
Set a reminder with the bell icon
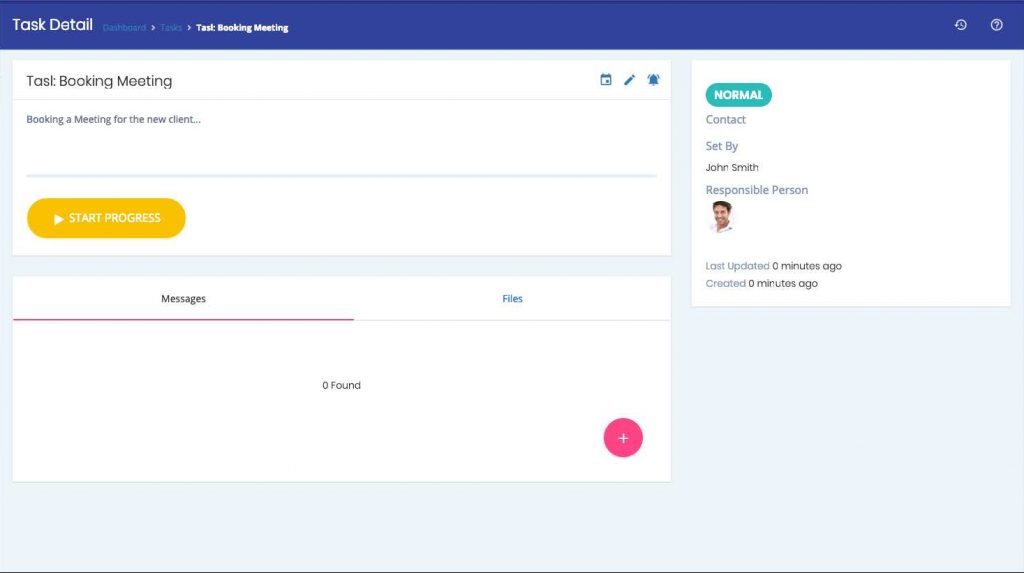pos(653,80)
